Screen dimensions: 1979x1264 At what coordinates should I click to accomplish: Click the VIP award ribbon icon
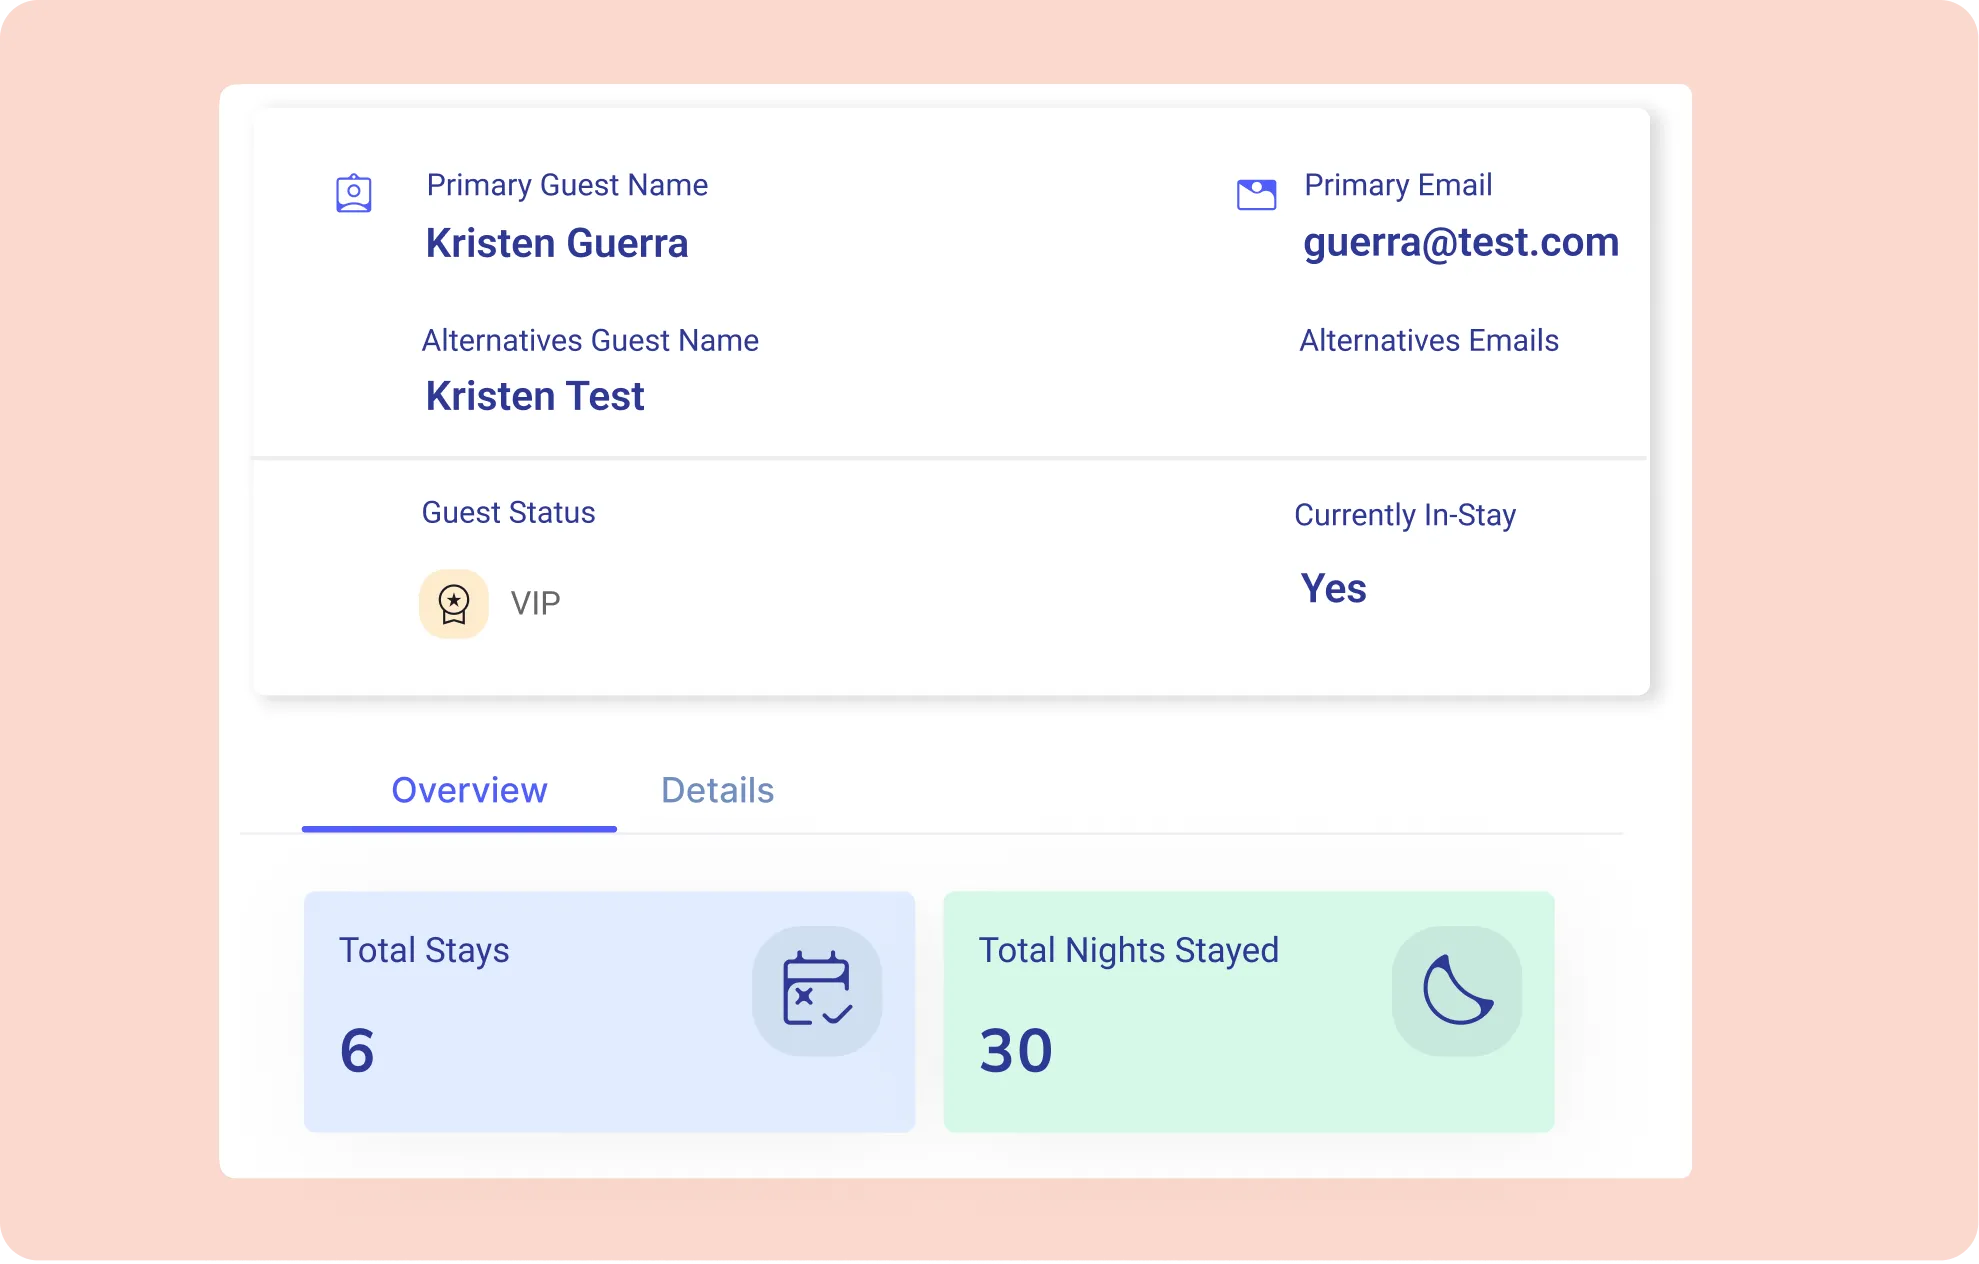(454, 604)
